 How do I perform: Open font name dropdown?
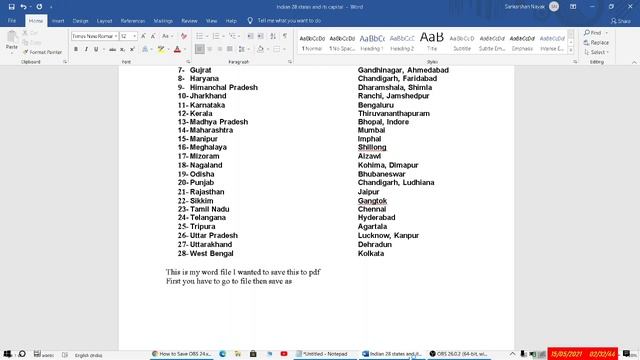pos(116,36)
